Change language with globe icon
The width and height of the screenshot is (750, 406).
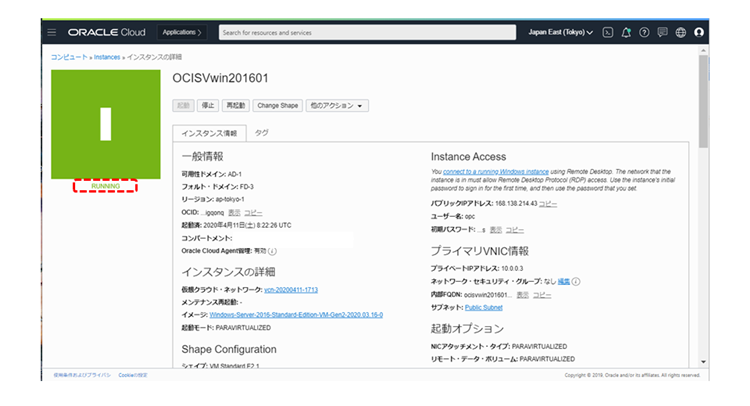[x=681, y=33]
